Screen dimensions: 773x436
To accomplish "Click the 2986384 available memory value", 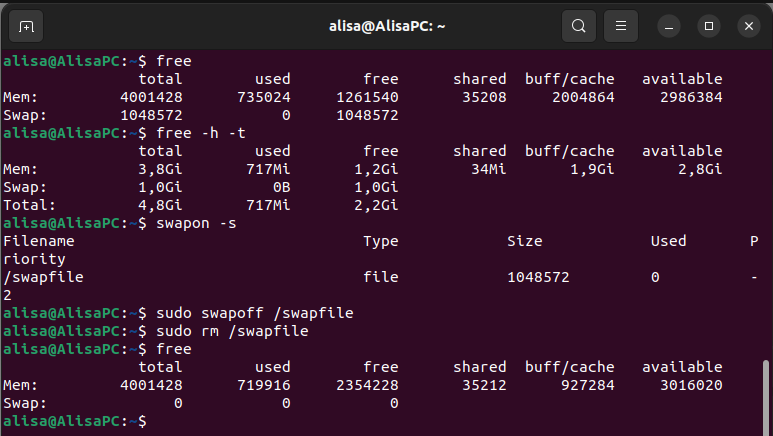I will (x=691, y=97).
